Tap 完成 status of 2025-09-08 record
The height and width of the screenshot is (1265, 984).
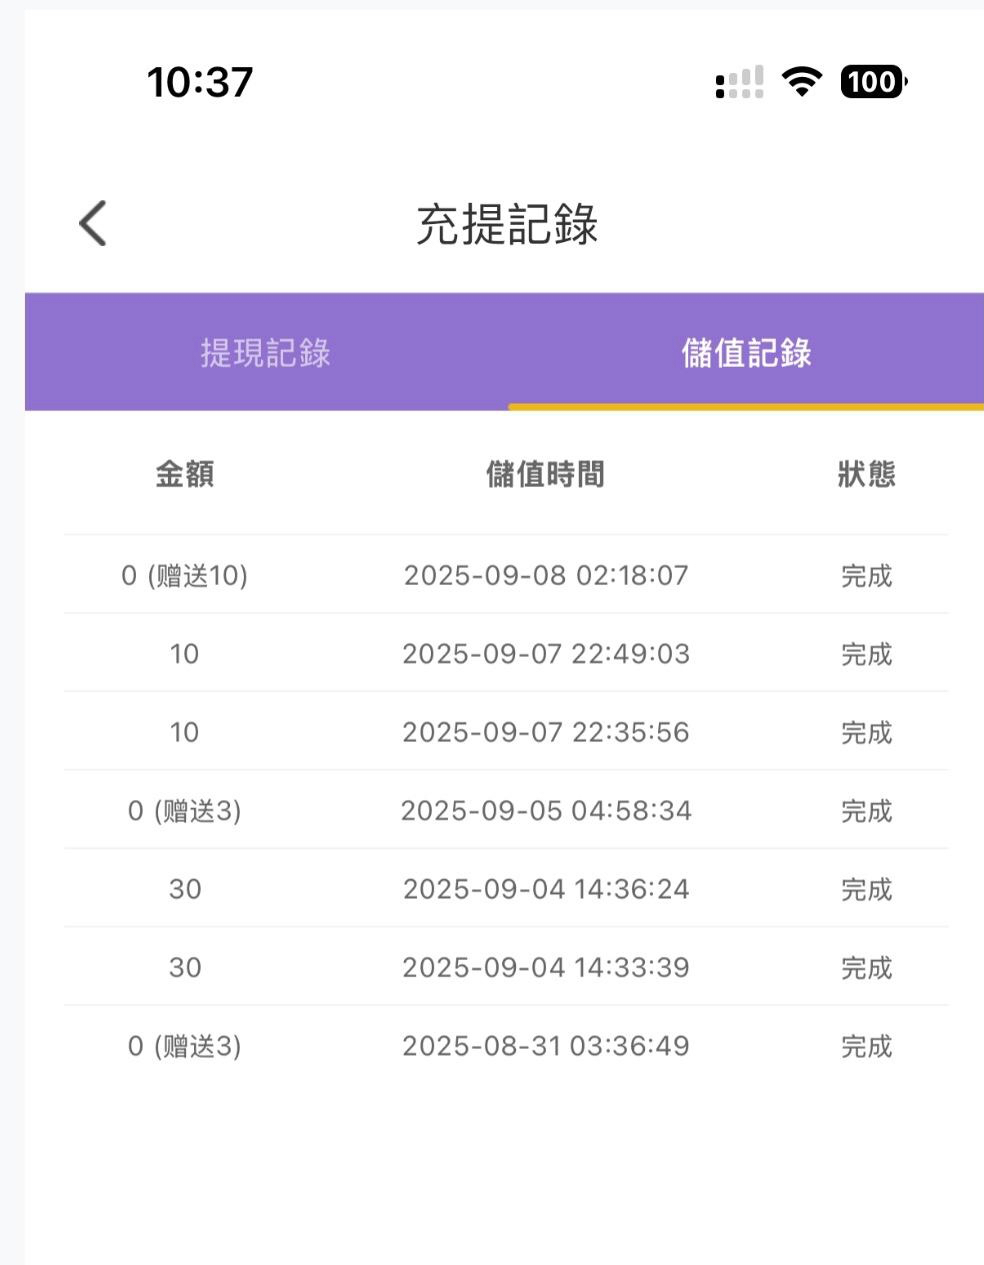click(x=866, y=576)
